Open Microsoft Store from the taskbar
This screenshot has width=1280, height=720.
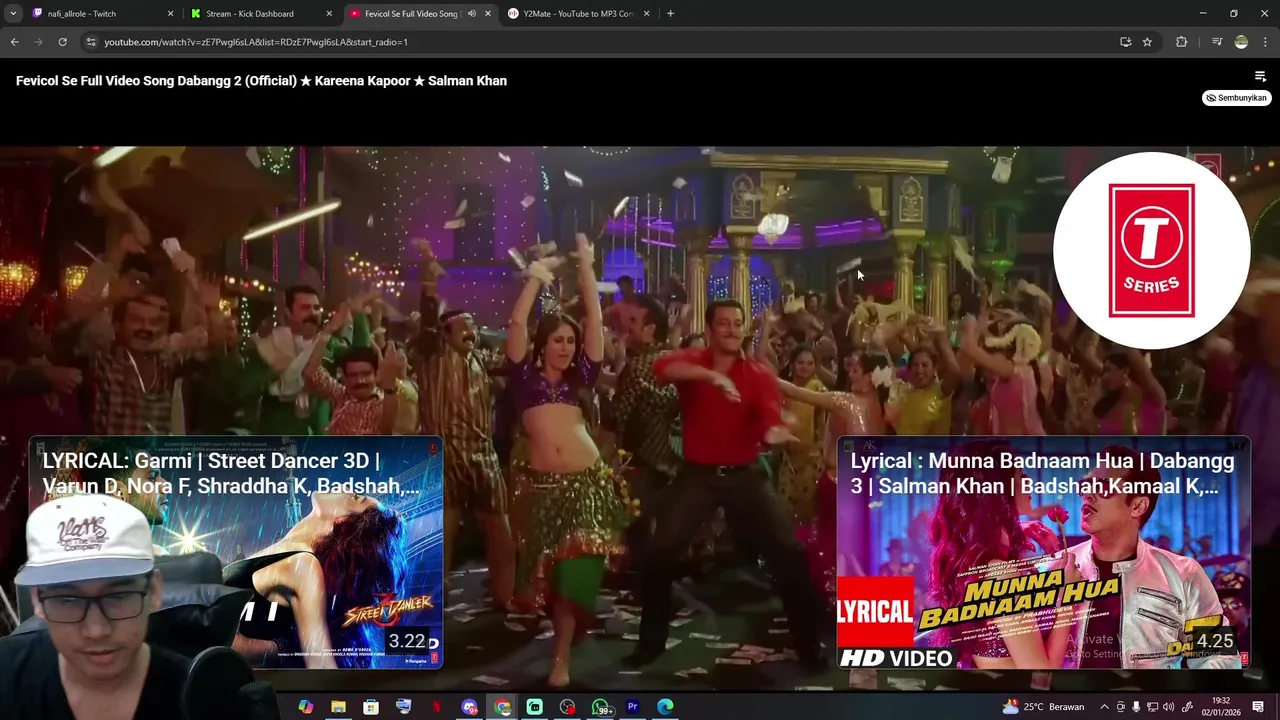click(x=371, y=707)
